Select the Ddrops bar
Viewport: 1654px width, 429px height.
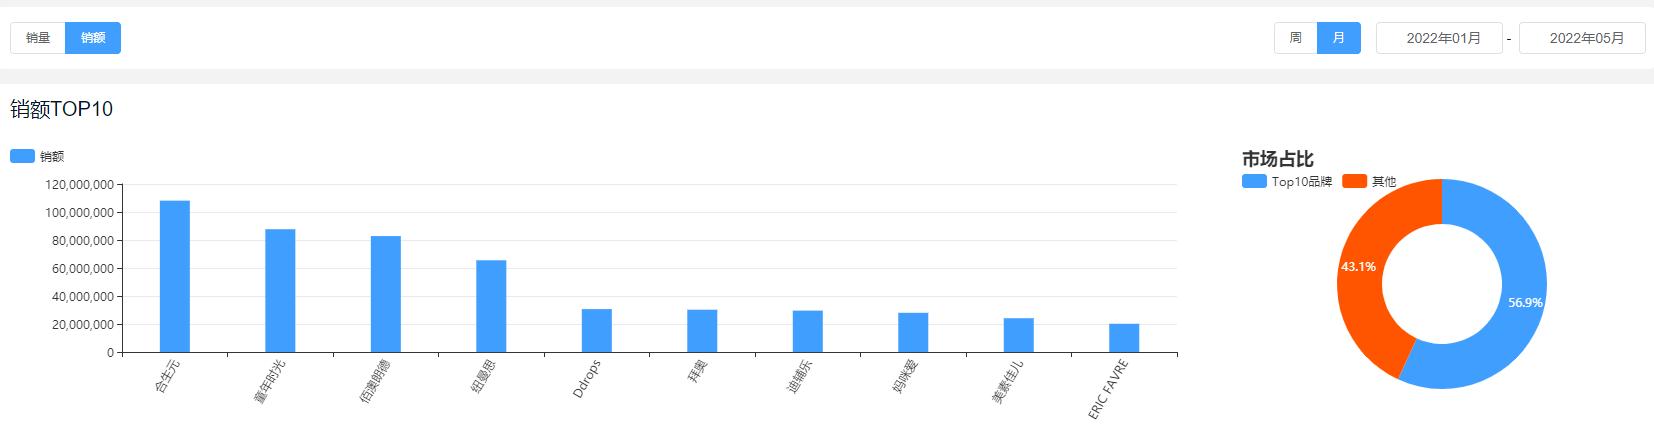[597, 330]
